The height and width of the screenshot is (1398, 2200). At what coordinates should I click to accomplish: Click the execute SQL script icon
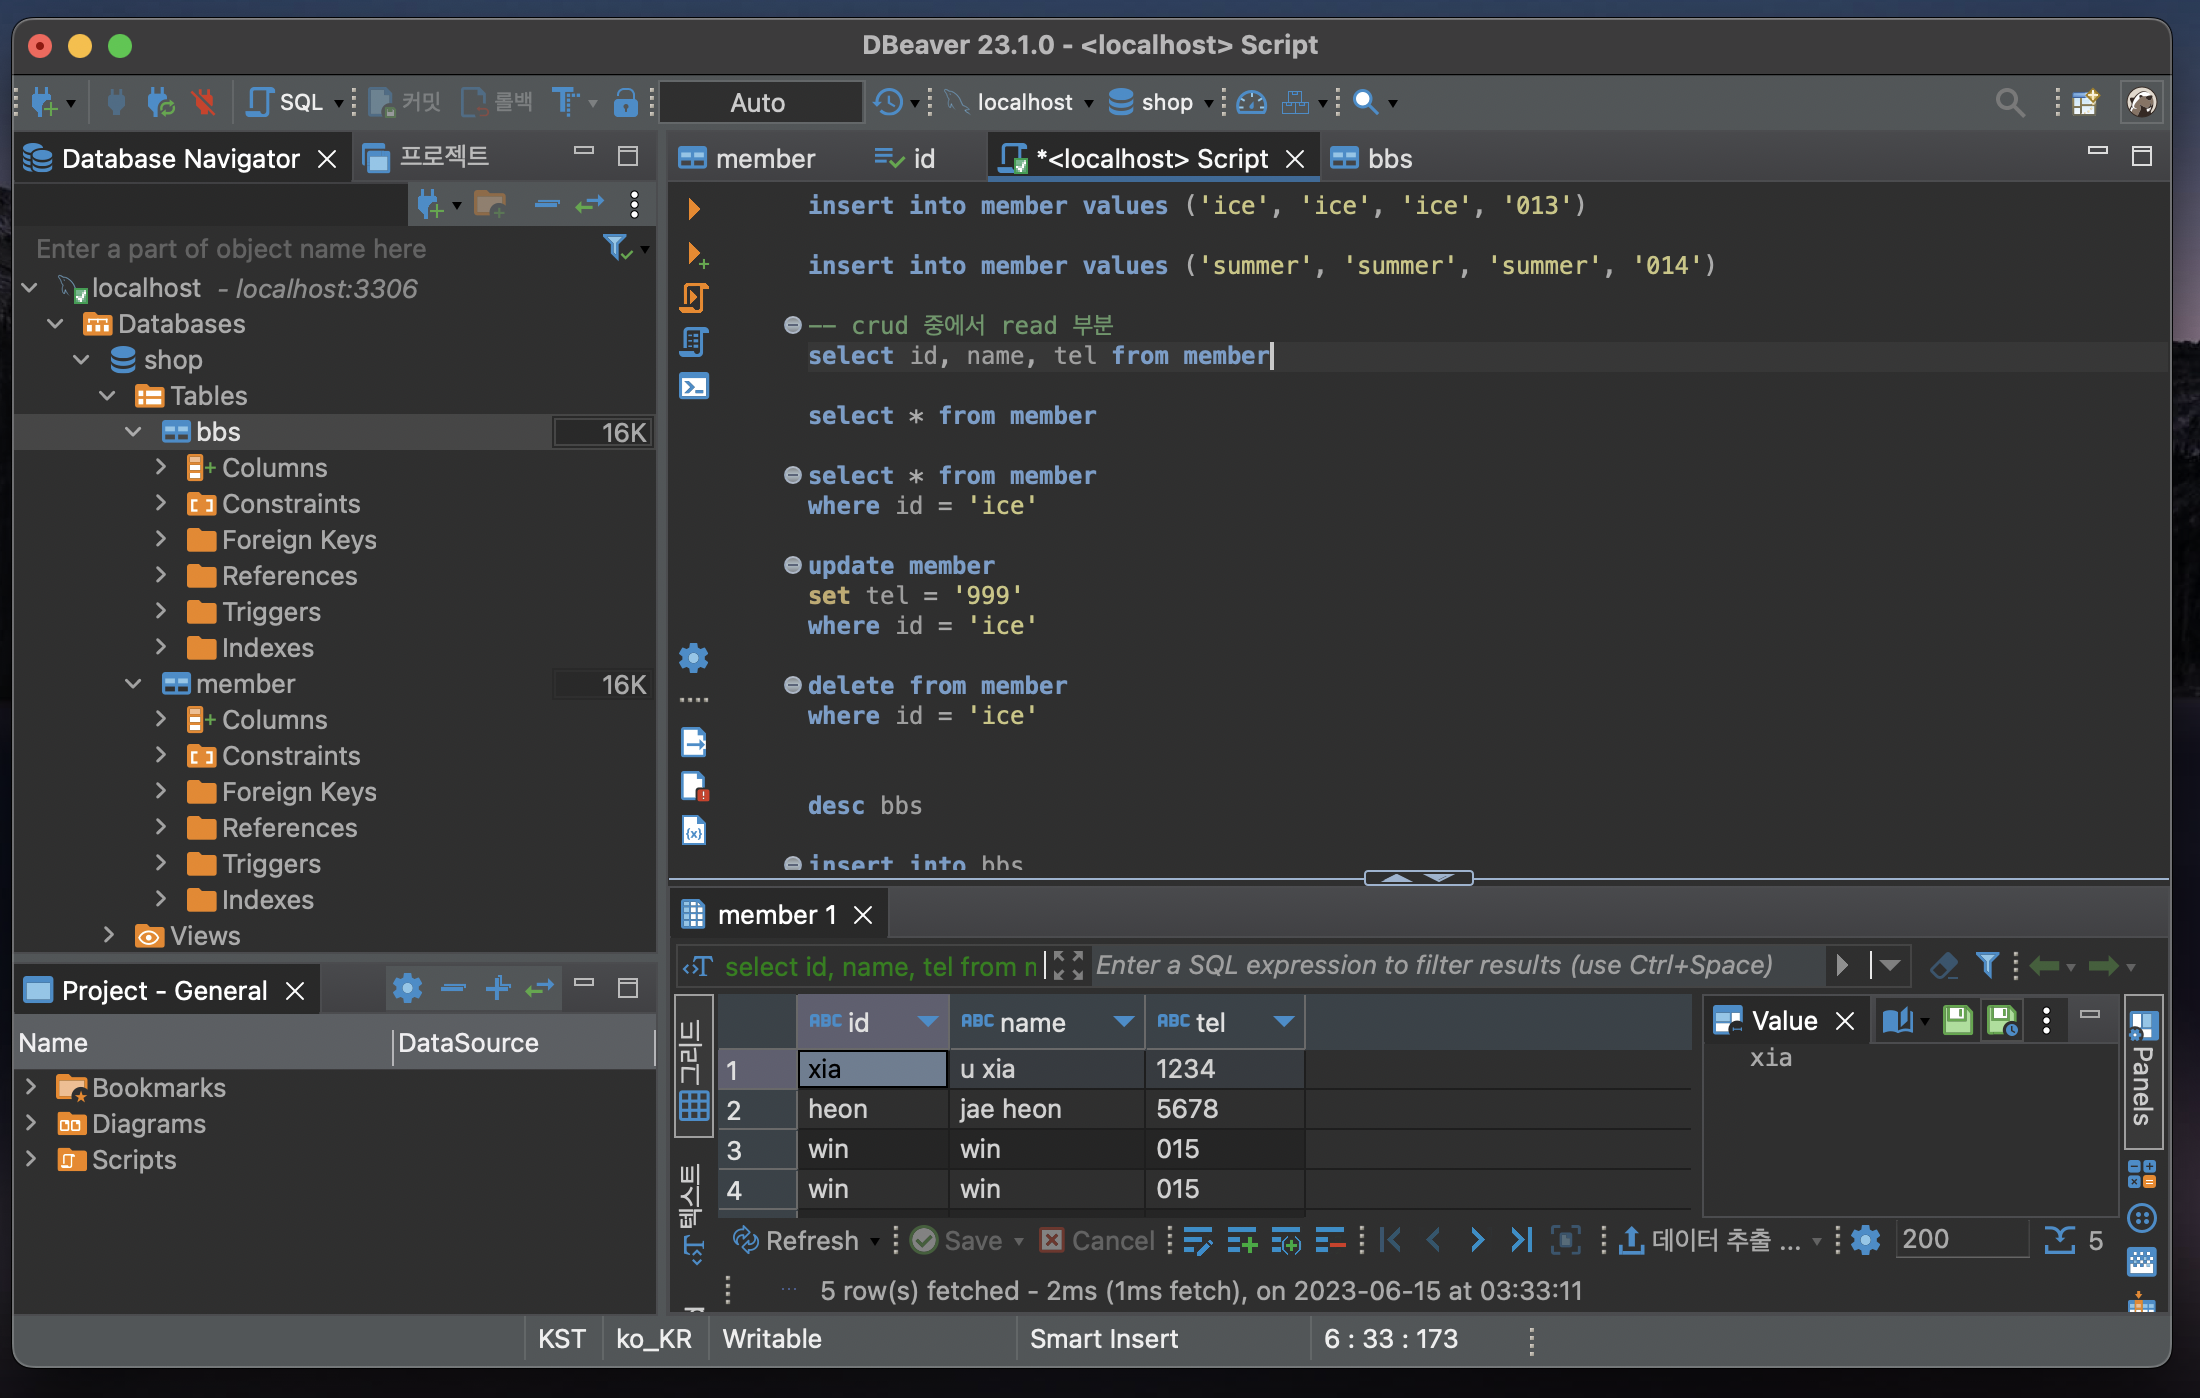point(694,298)
